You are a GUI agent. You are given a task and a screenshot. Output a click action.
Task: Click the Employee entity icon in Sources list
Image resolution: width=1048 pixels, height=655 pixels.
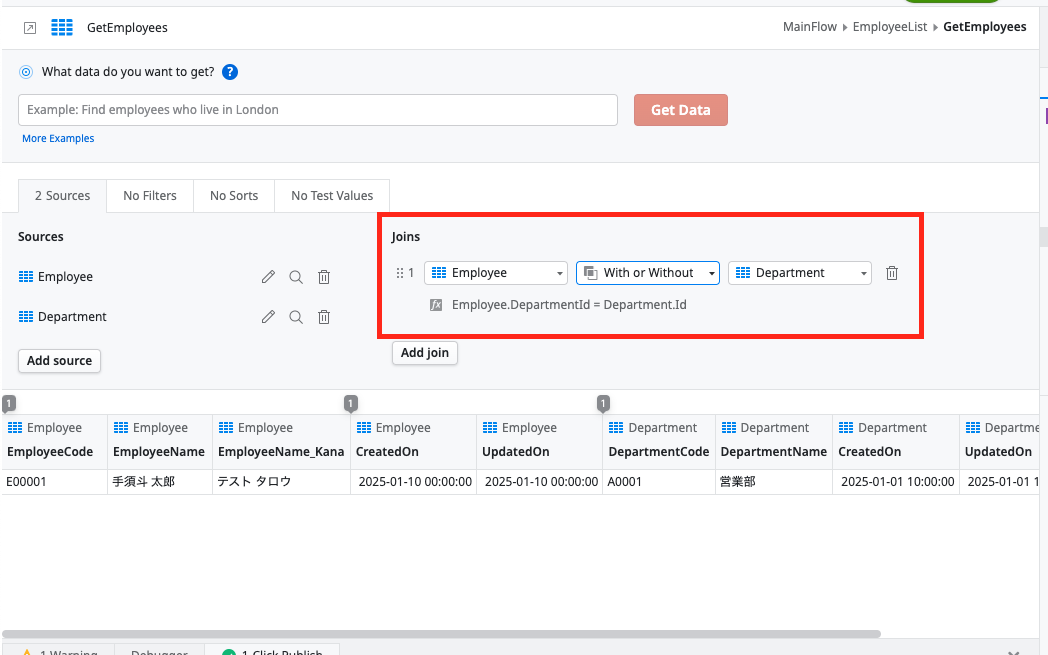[25, 277]
